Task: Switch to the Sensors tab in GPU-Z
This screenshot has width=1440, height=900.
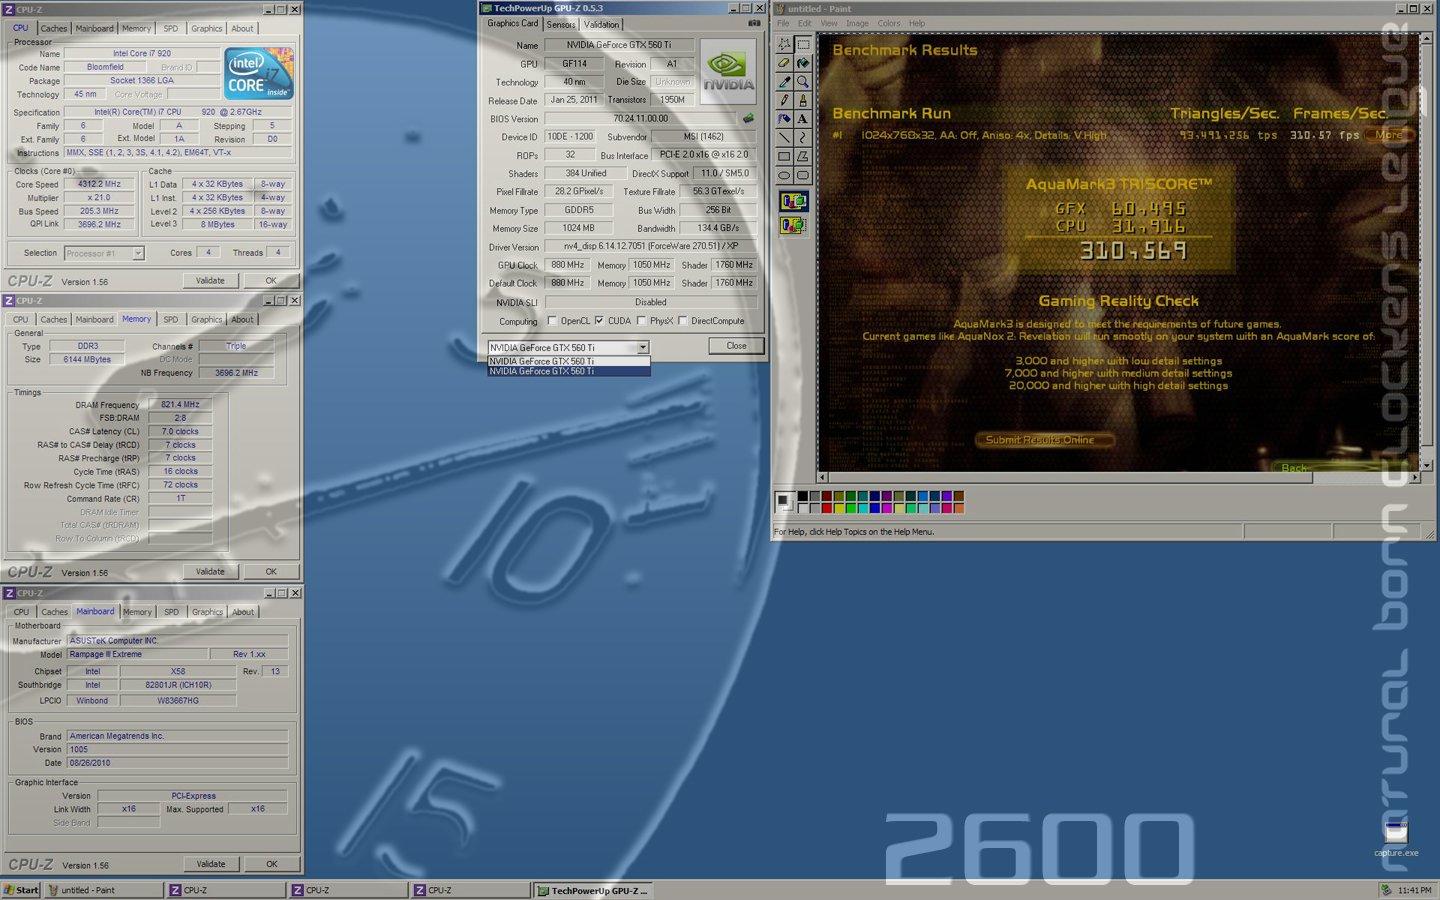Action: [561, 24]
